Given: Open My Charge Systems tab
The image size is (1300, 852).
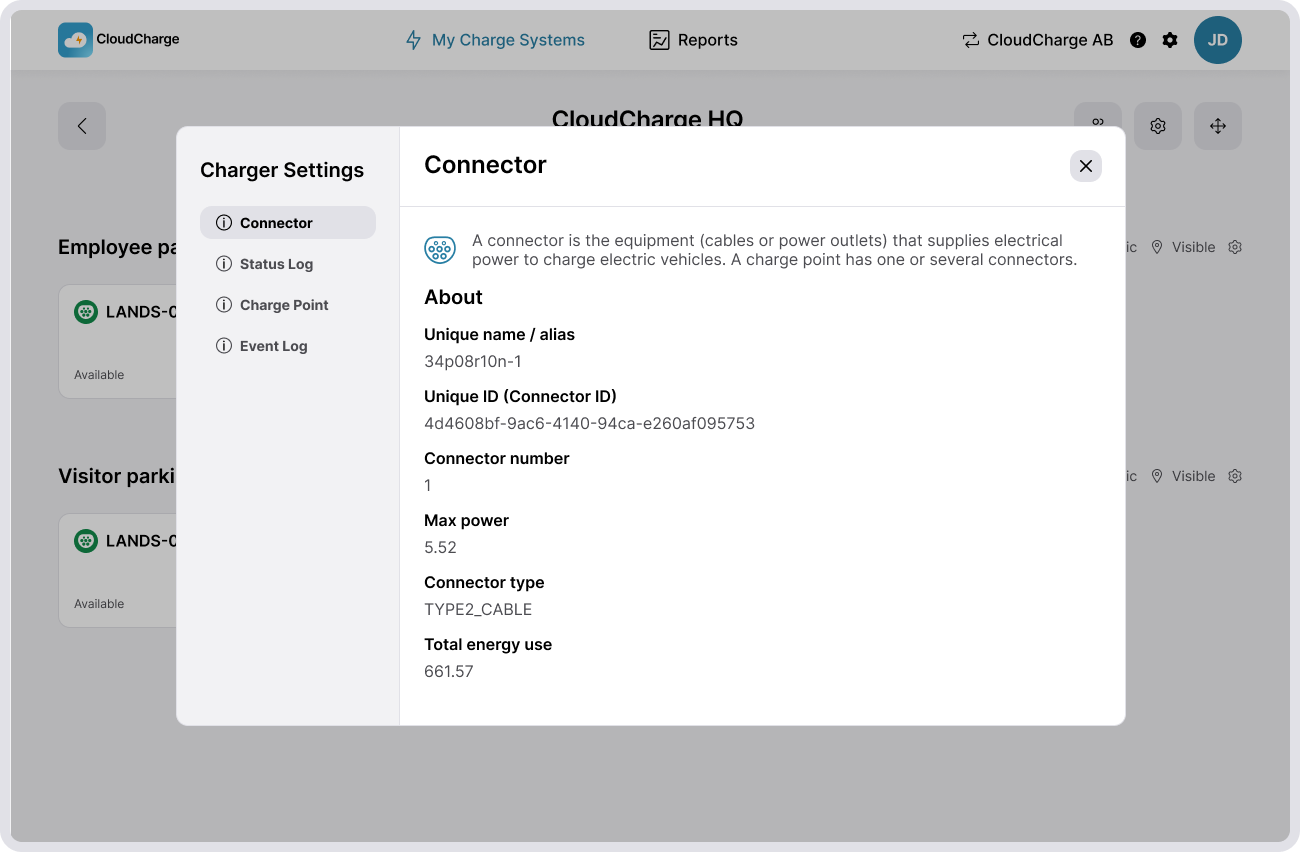Looking at the screenshot, I should 495,40.
